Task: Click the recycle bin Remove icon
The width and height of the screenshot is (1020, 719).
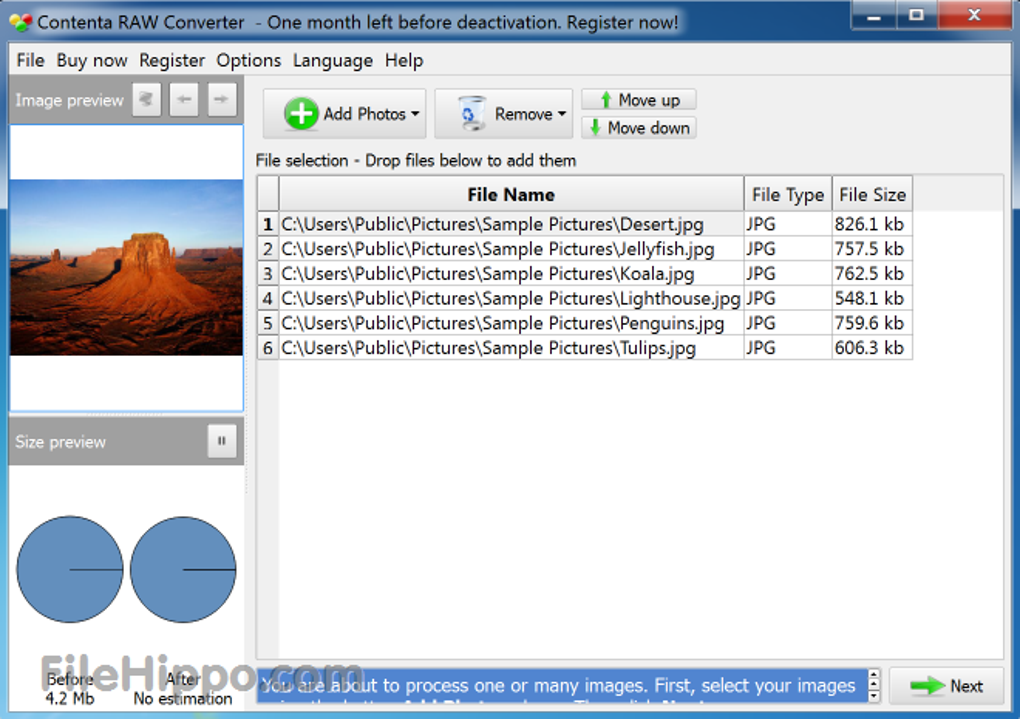Action: (471, 113)
